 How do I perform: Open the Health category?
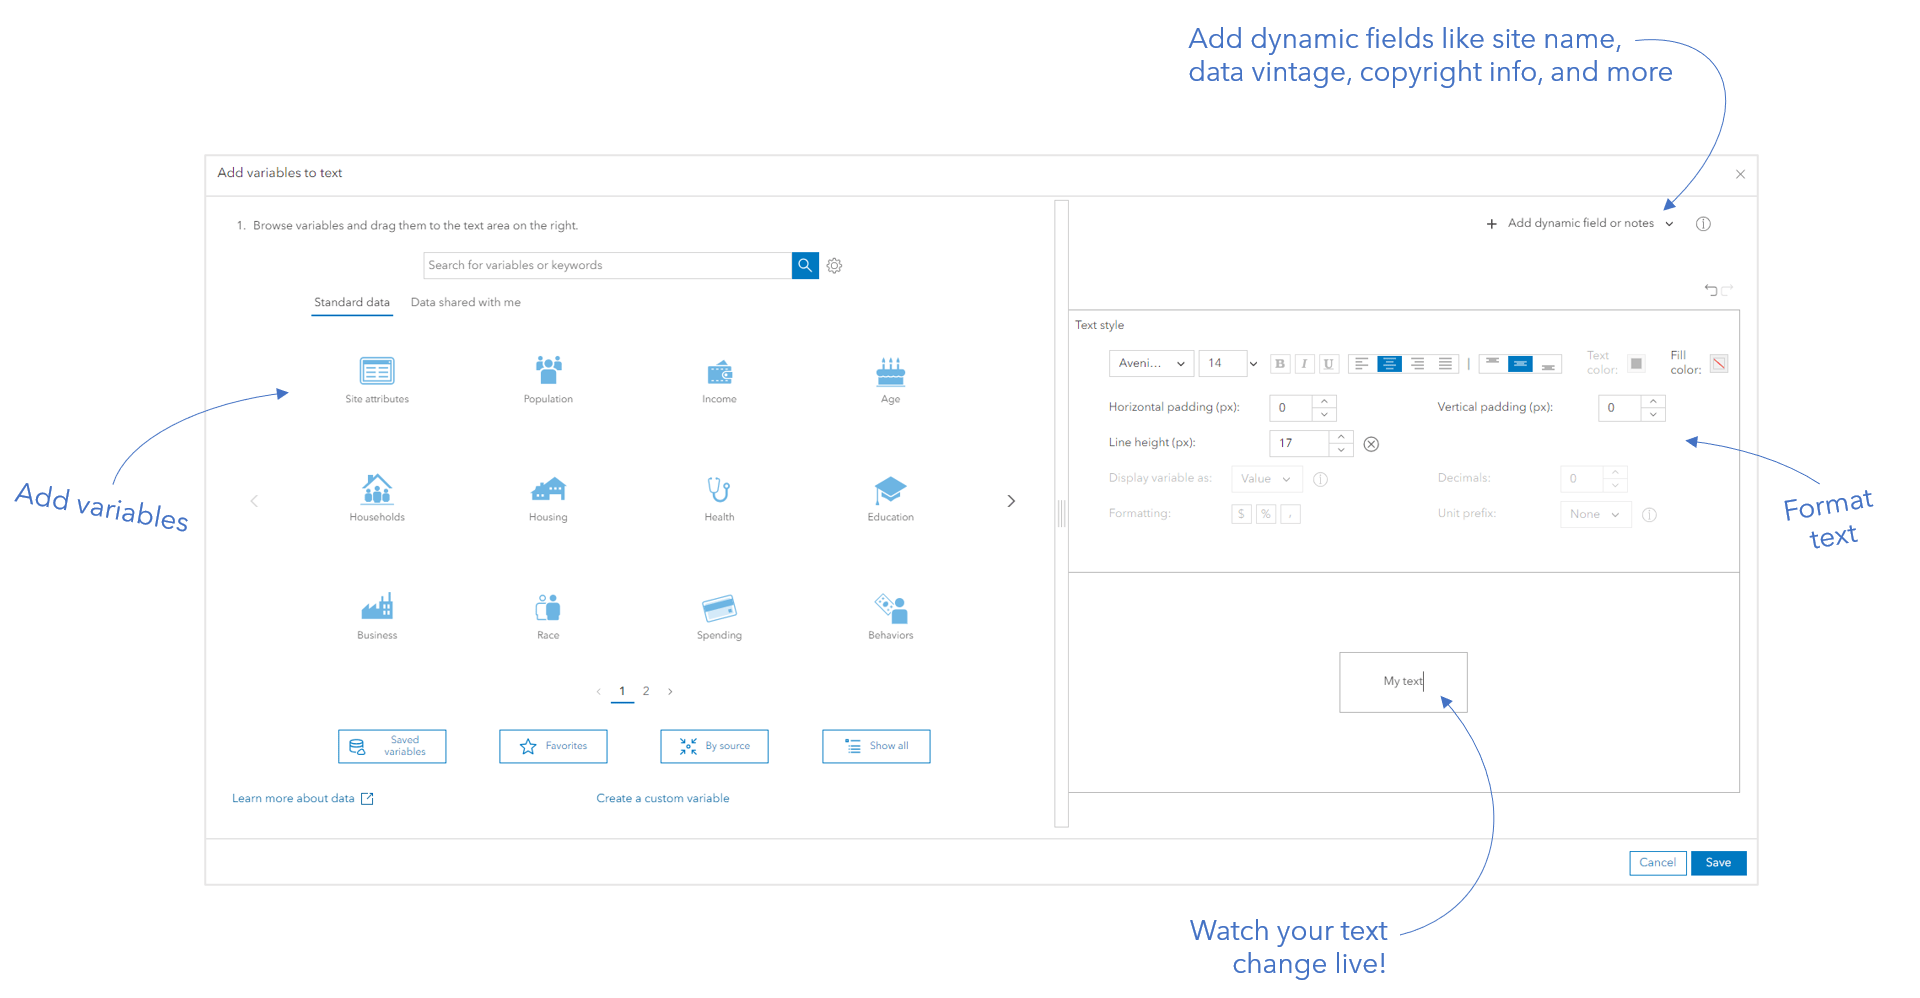click(719, 498)
